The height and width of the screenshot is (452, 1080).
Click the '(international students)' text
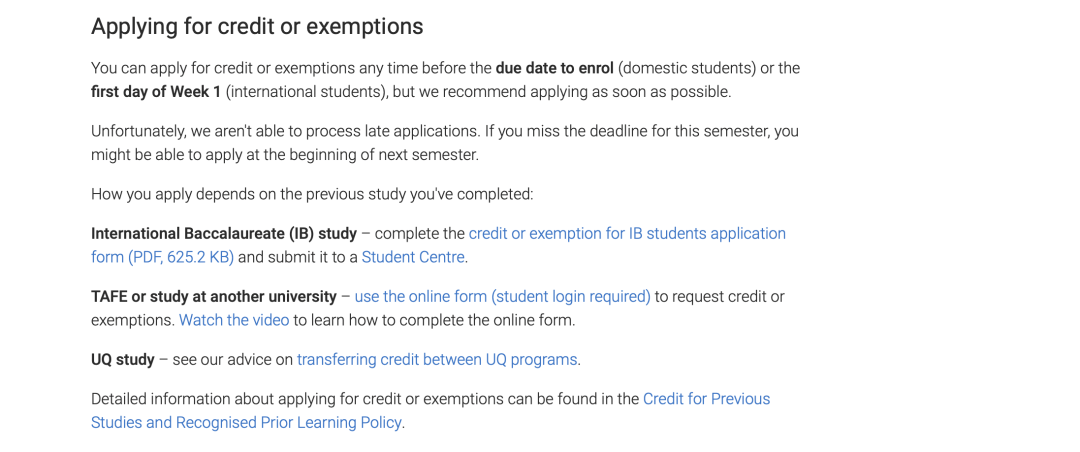[304, 92]
